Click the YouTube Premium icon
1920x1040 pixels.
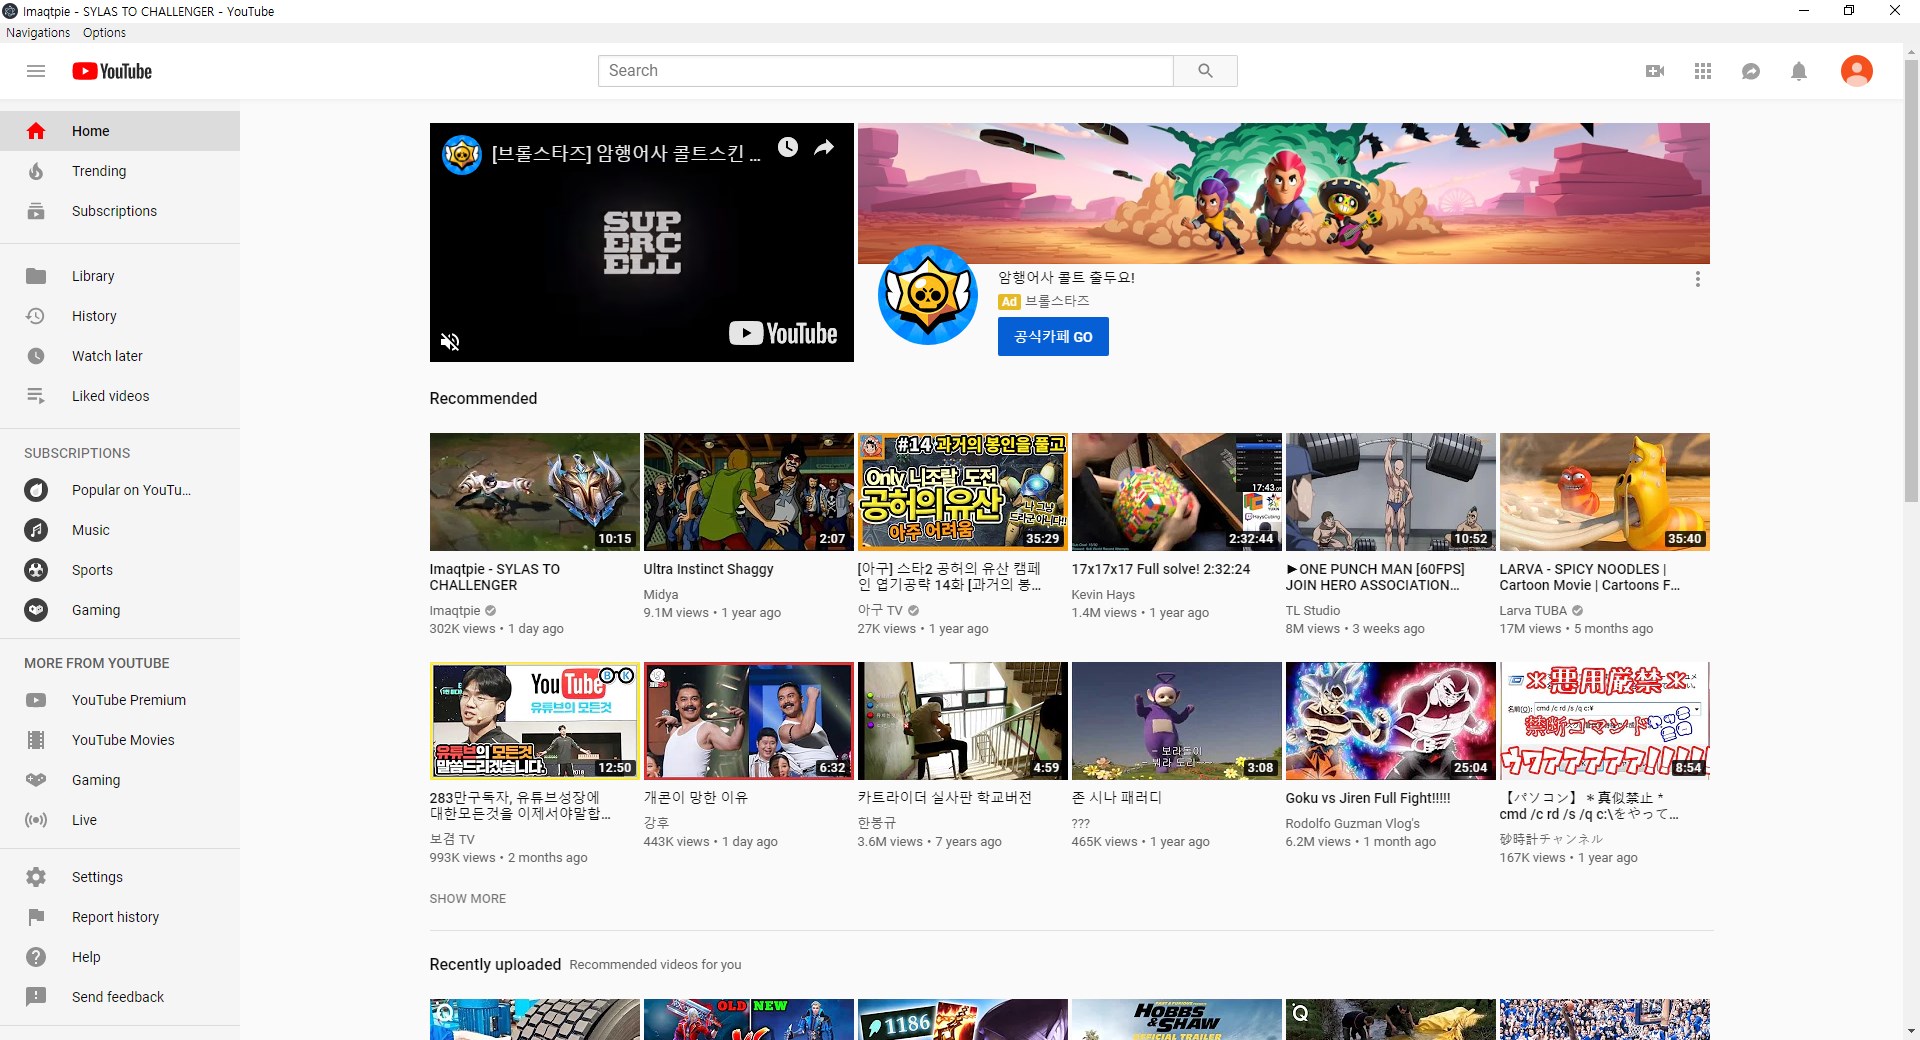point(36,700)
